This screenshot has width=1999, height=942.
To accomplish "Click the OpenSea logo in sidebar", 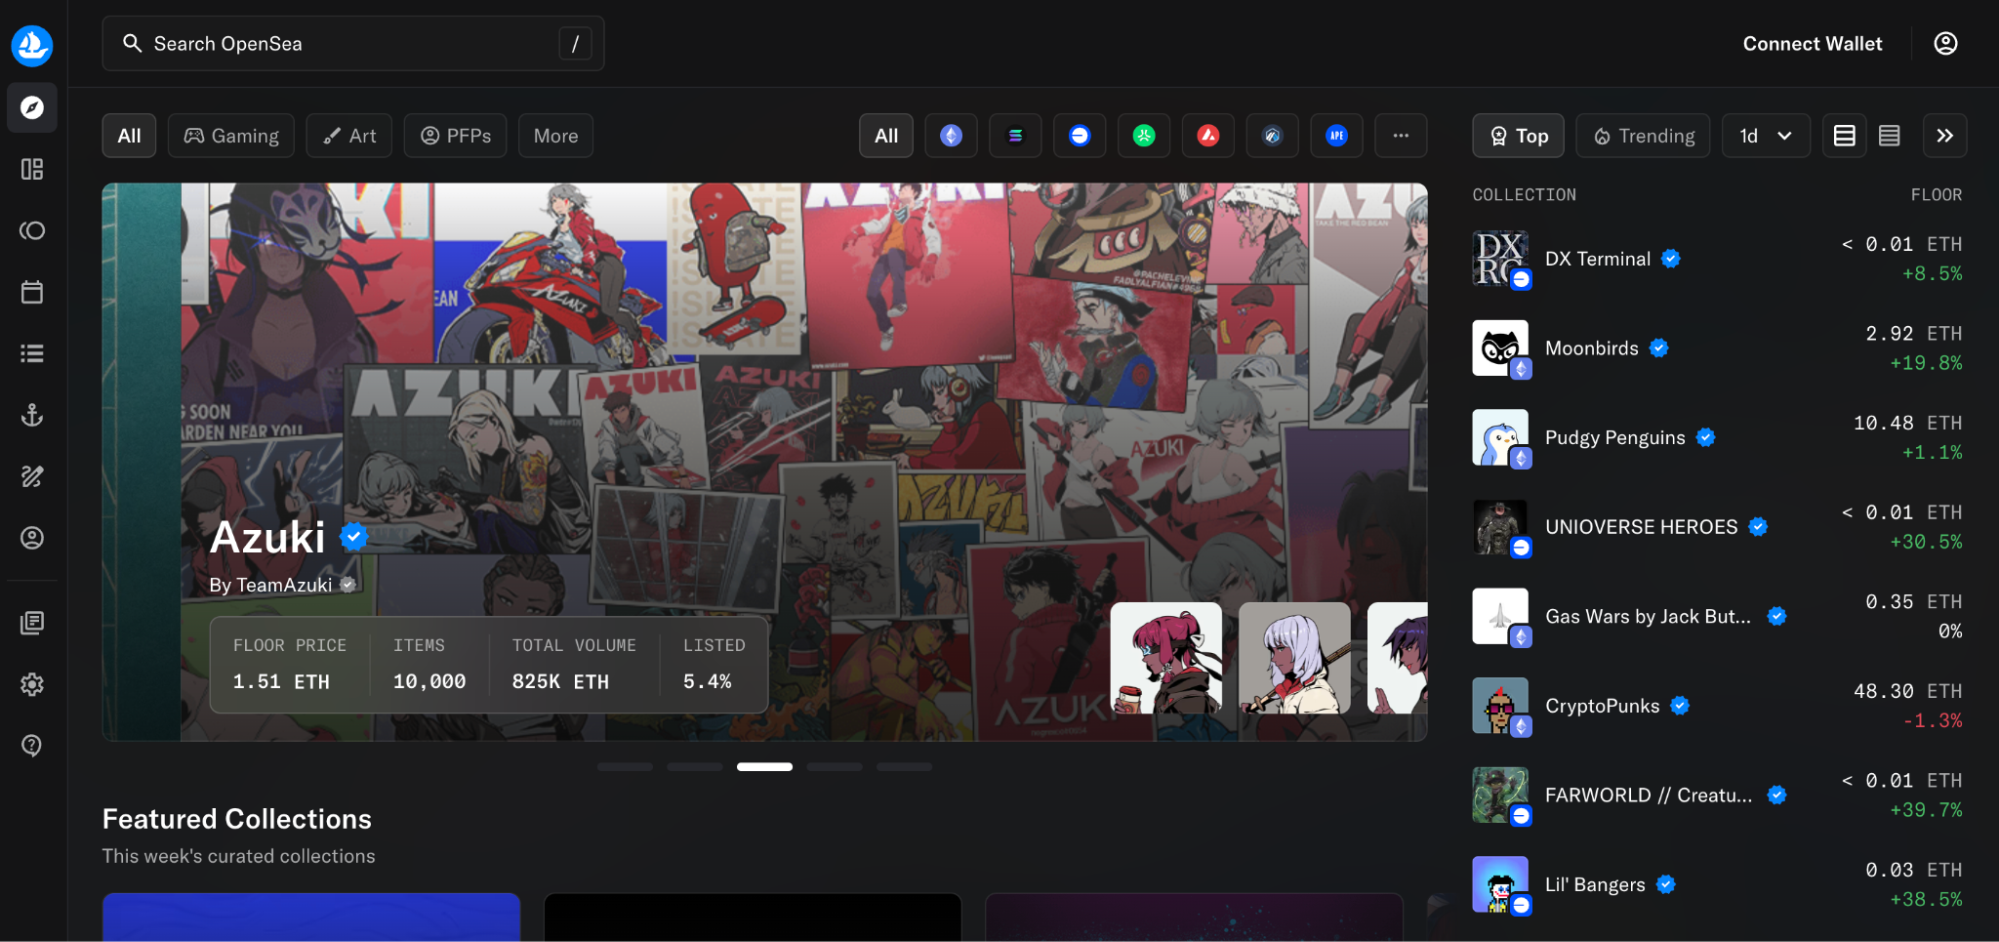I will (x=32, y=45).
